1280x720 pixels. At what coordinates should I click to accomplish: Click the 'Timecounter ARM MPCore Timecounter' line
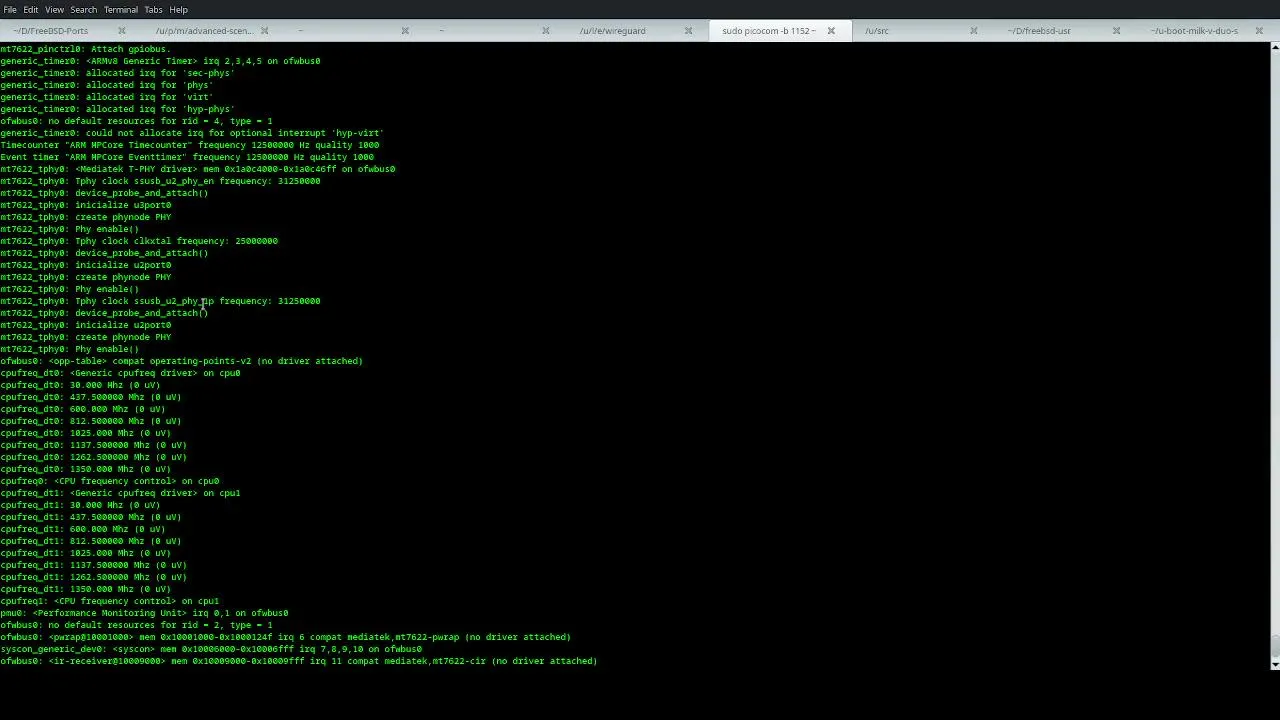coord(189,145)
